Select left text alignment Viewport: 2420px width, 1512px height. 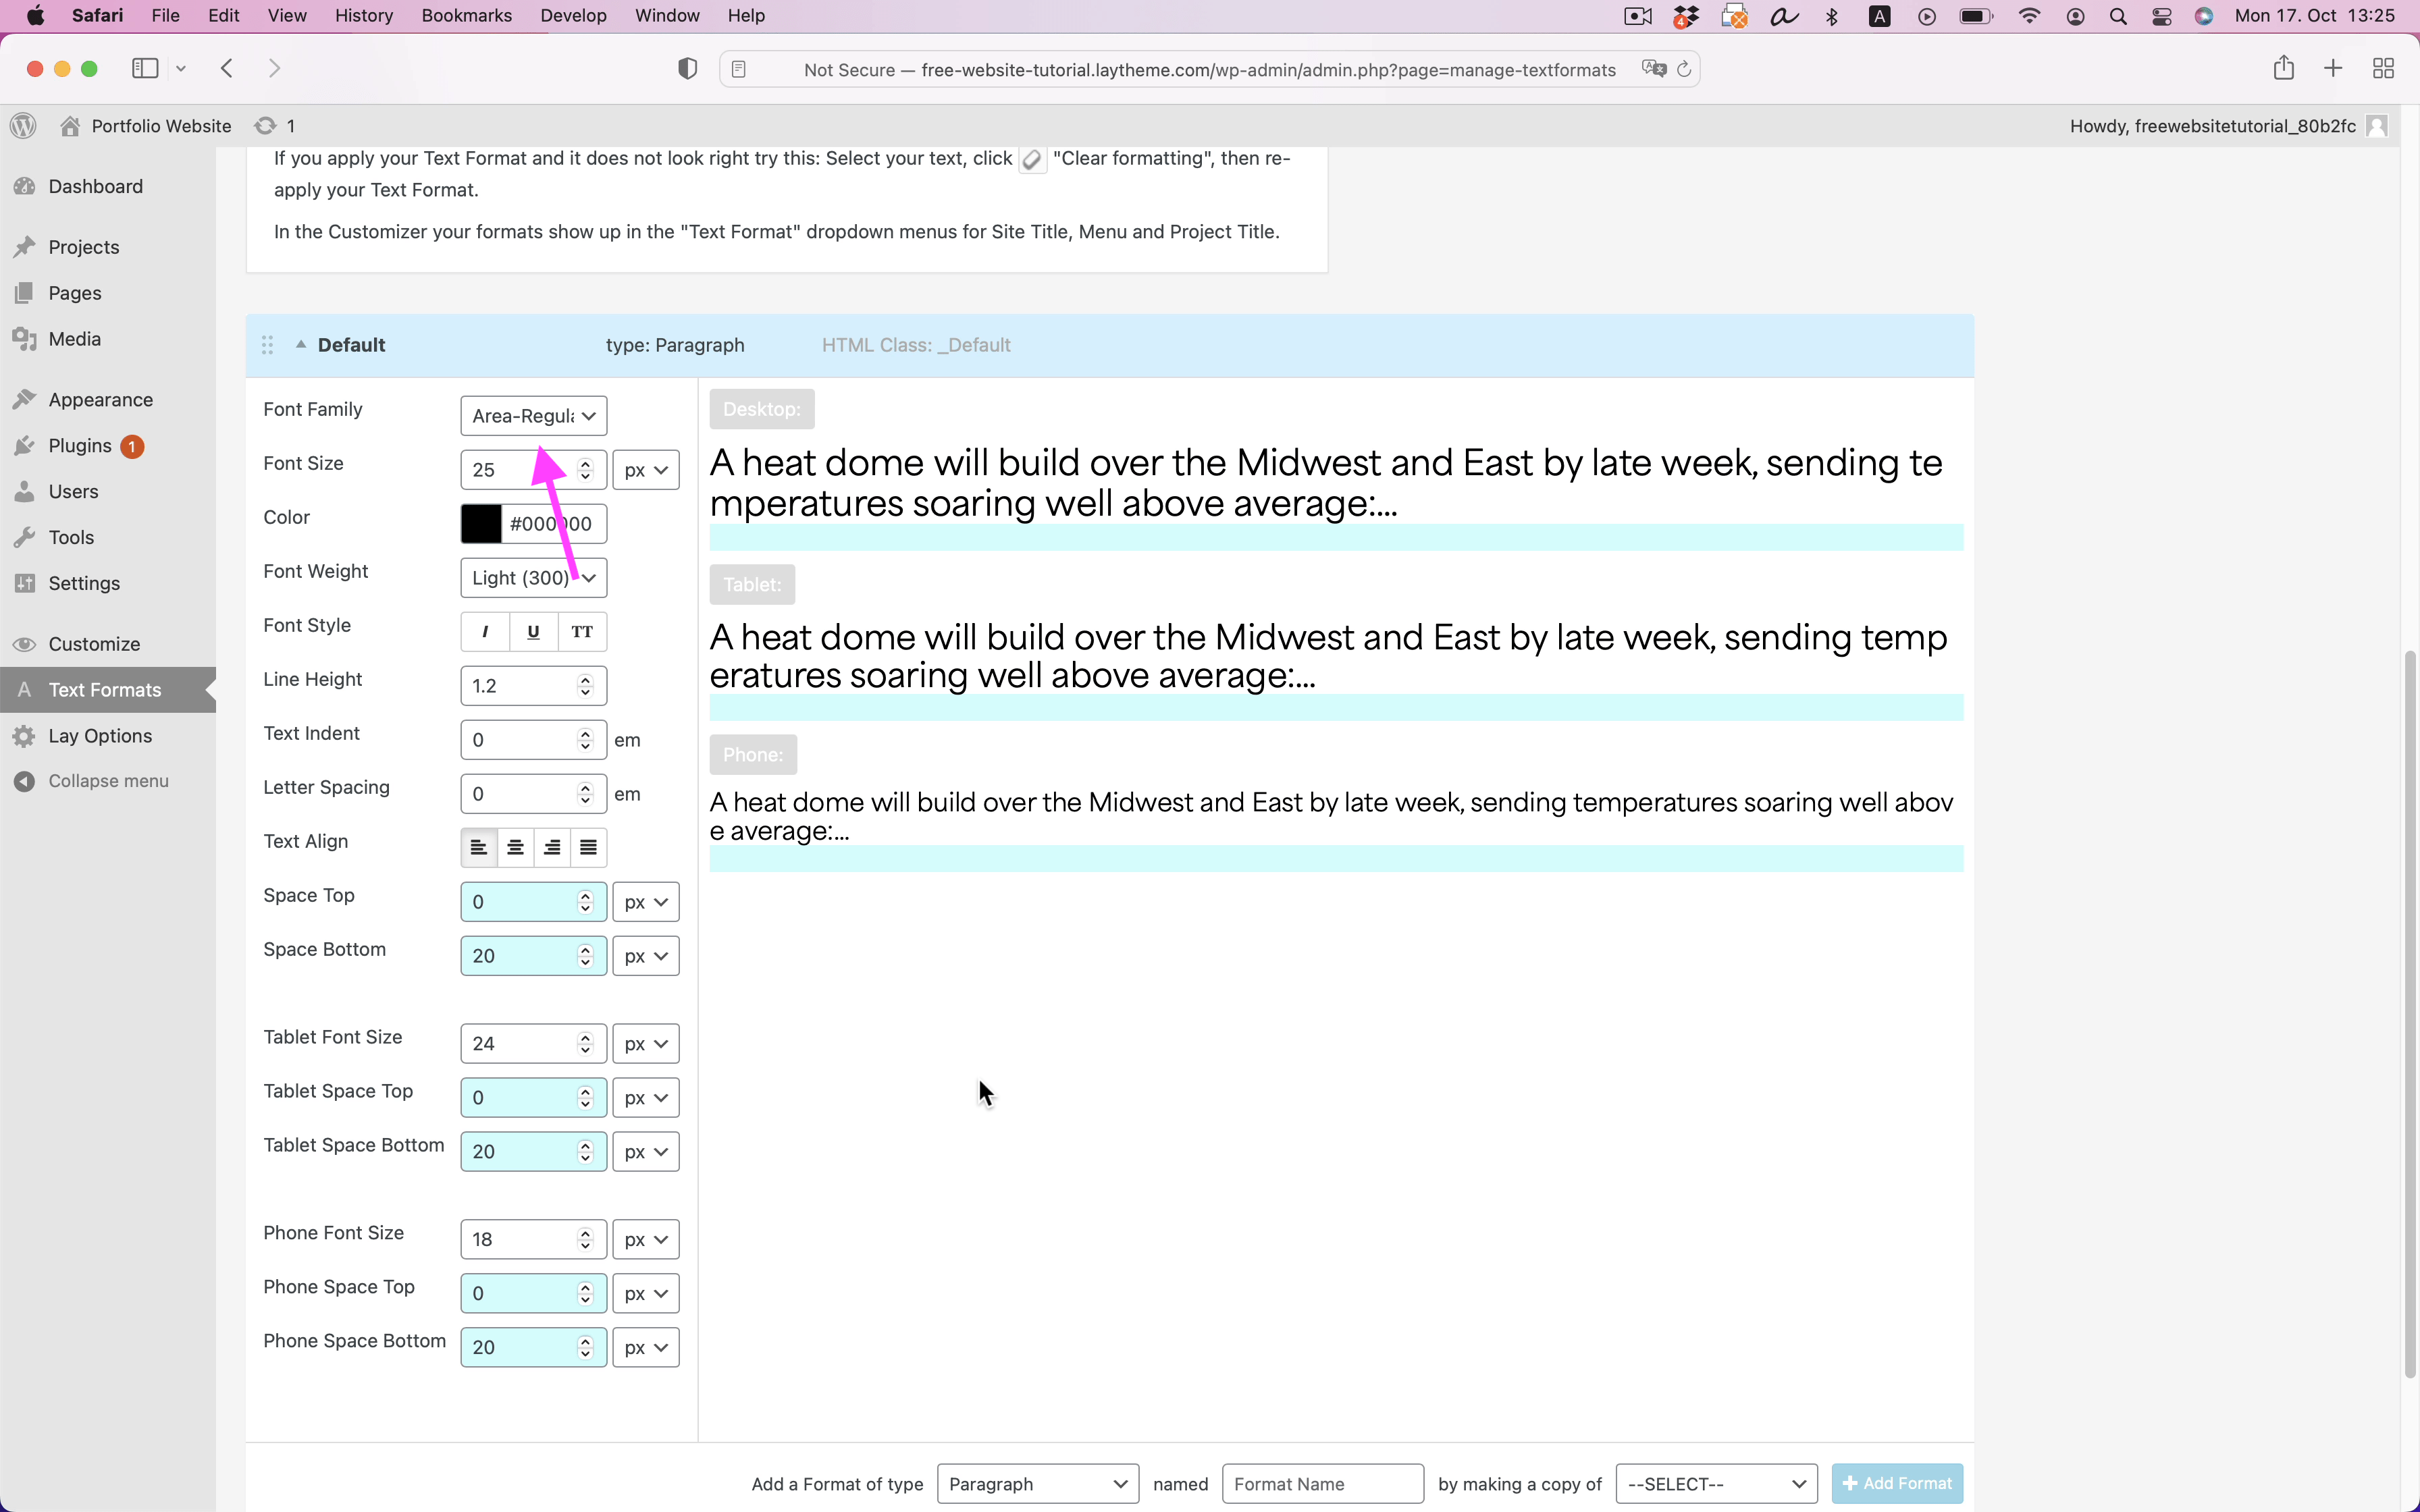pos(479,848)
